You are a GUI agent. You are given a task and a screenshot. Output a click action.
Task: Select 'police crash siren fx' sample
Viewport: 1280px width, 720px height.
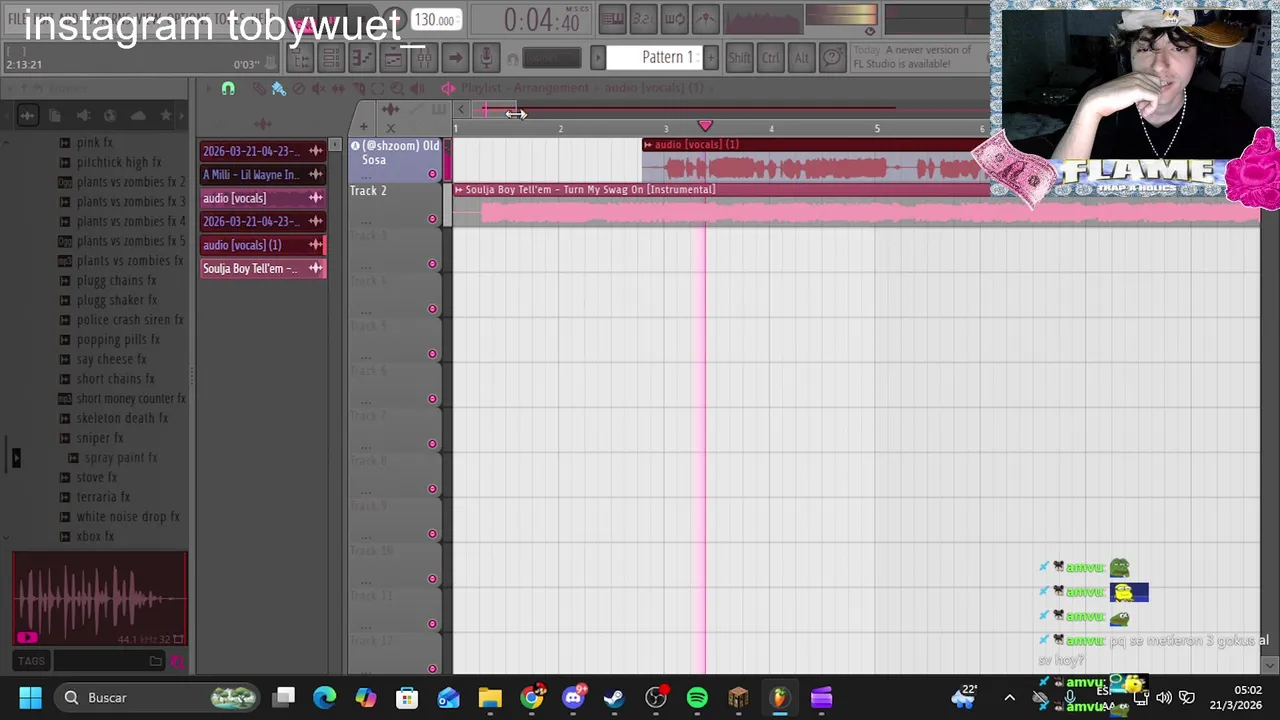coord(130,320)
